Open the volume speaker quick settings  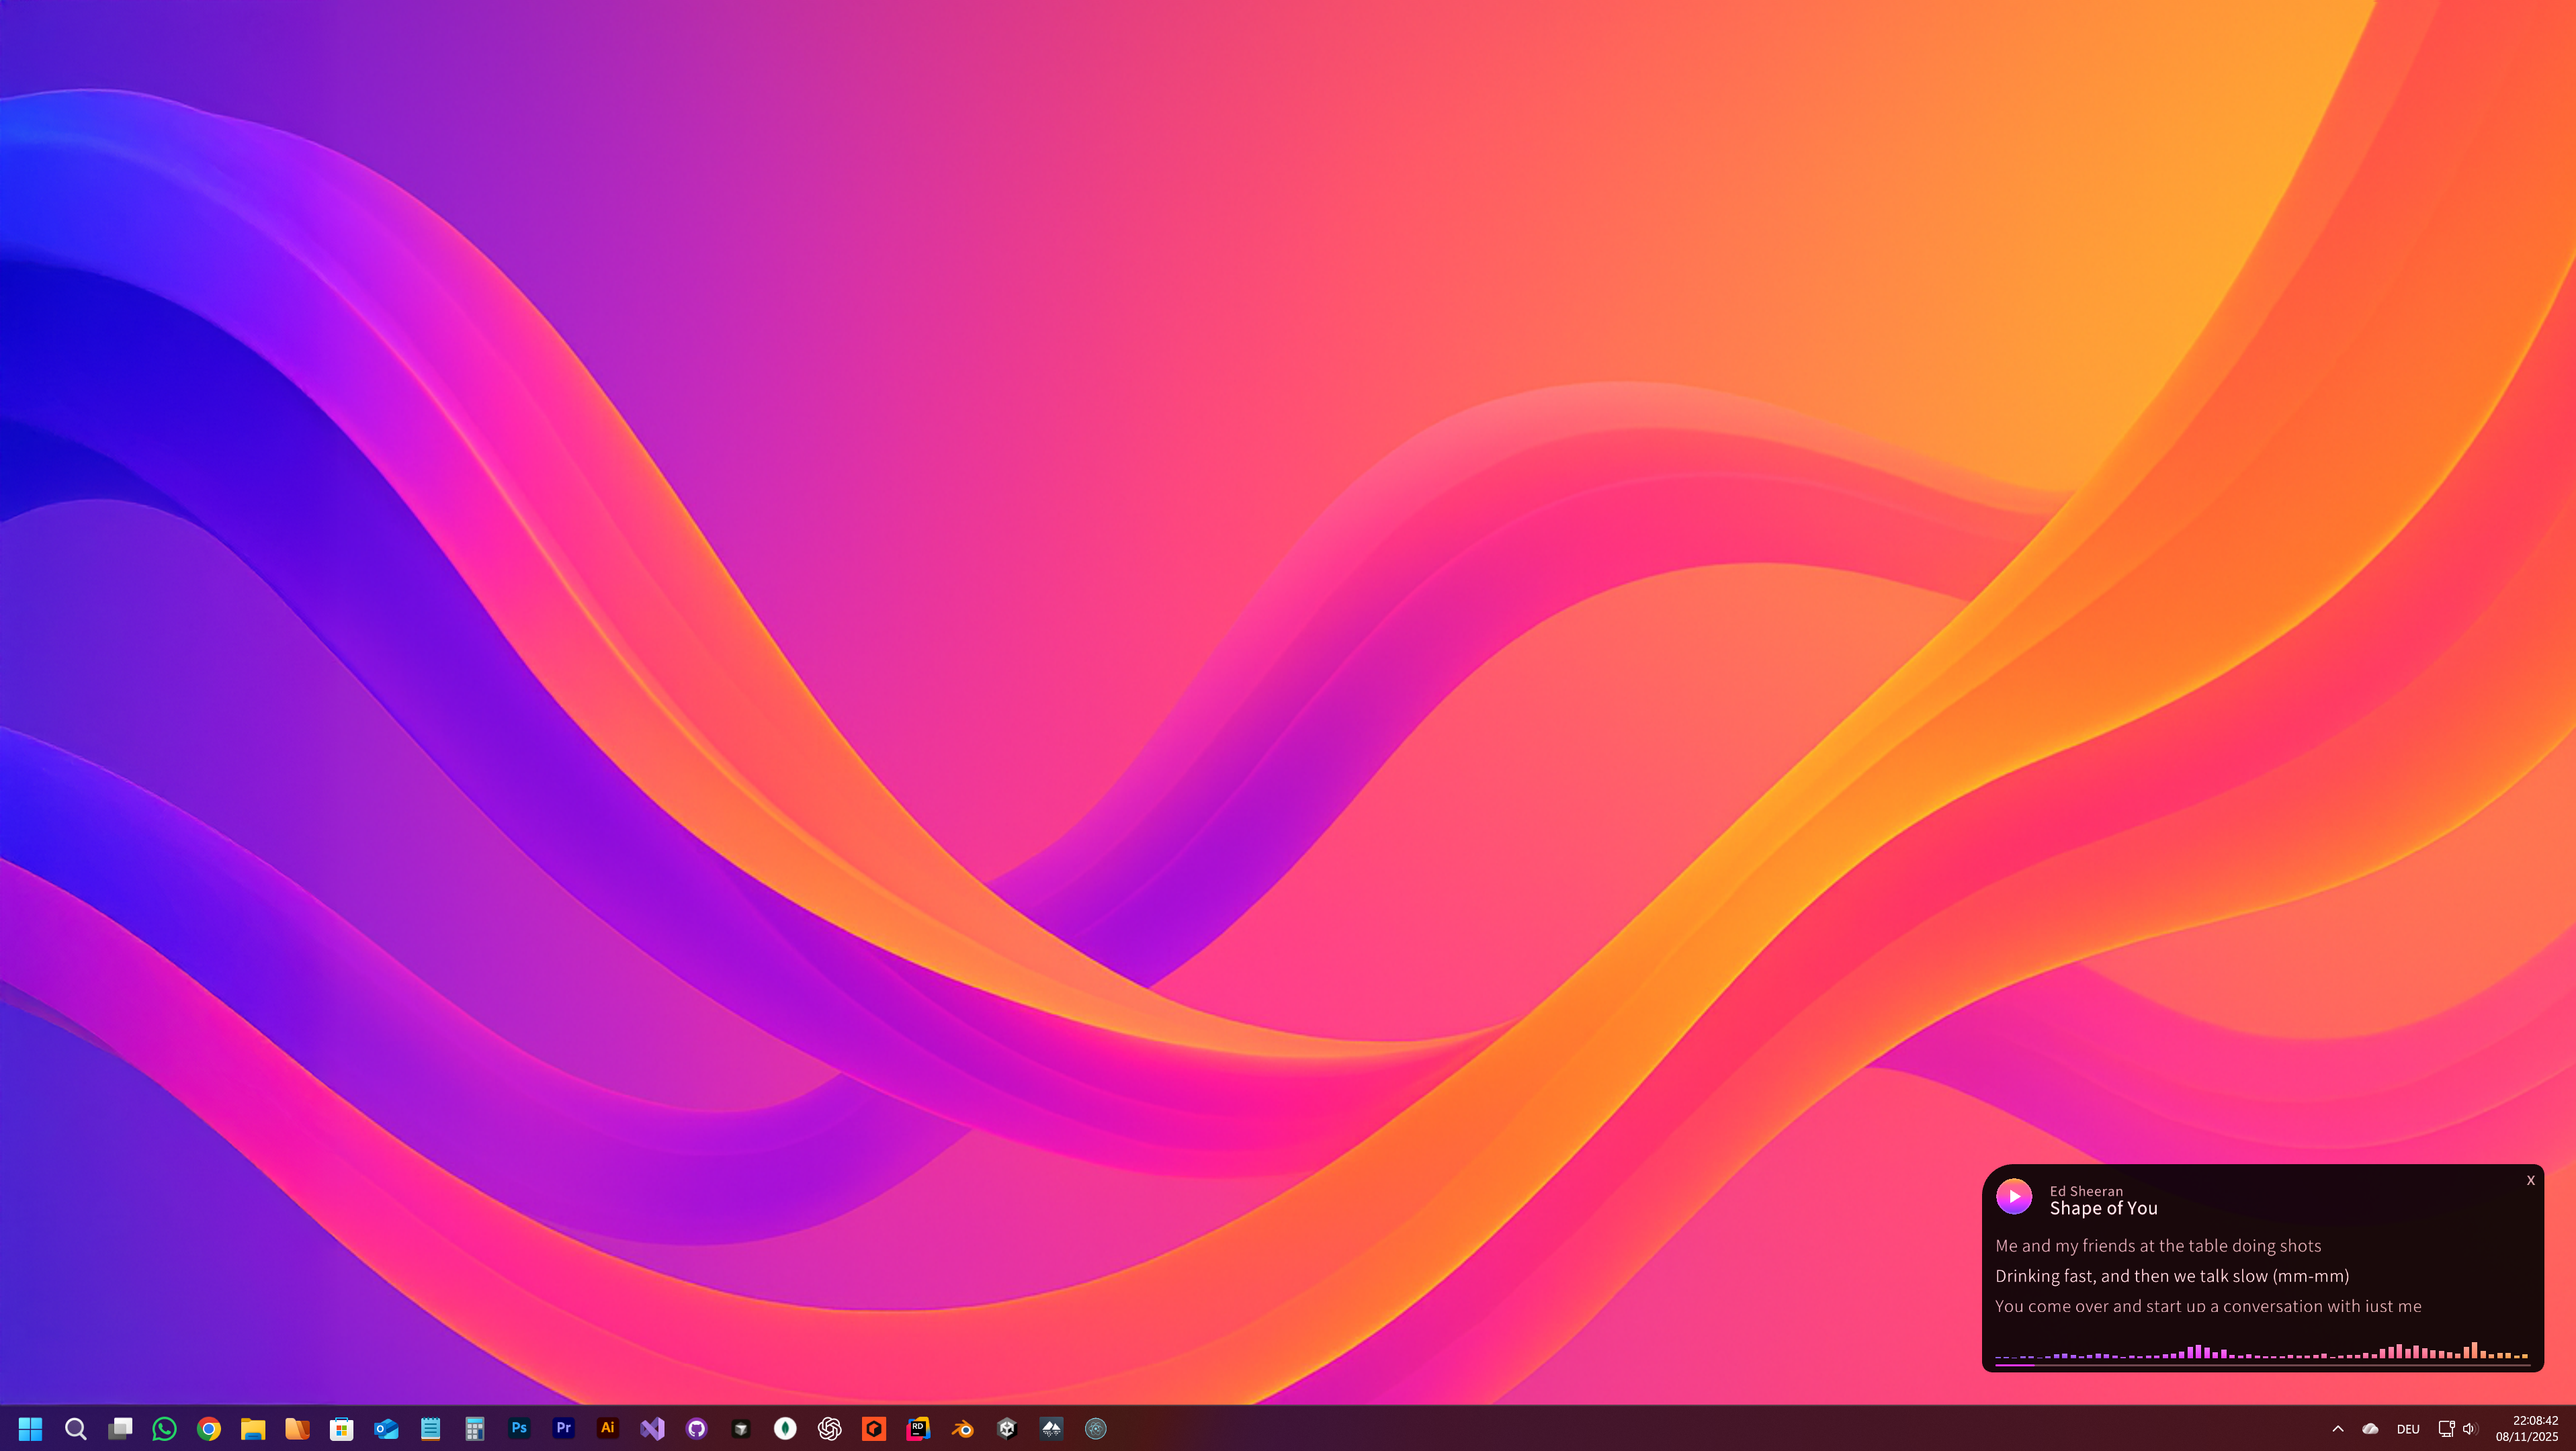pyautogui.click(x=2469, y=1428)
